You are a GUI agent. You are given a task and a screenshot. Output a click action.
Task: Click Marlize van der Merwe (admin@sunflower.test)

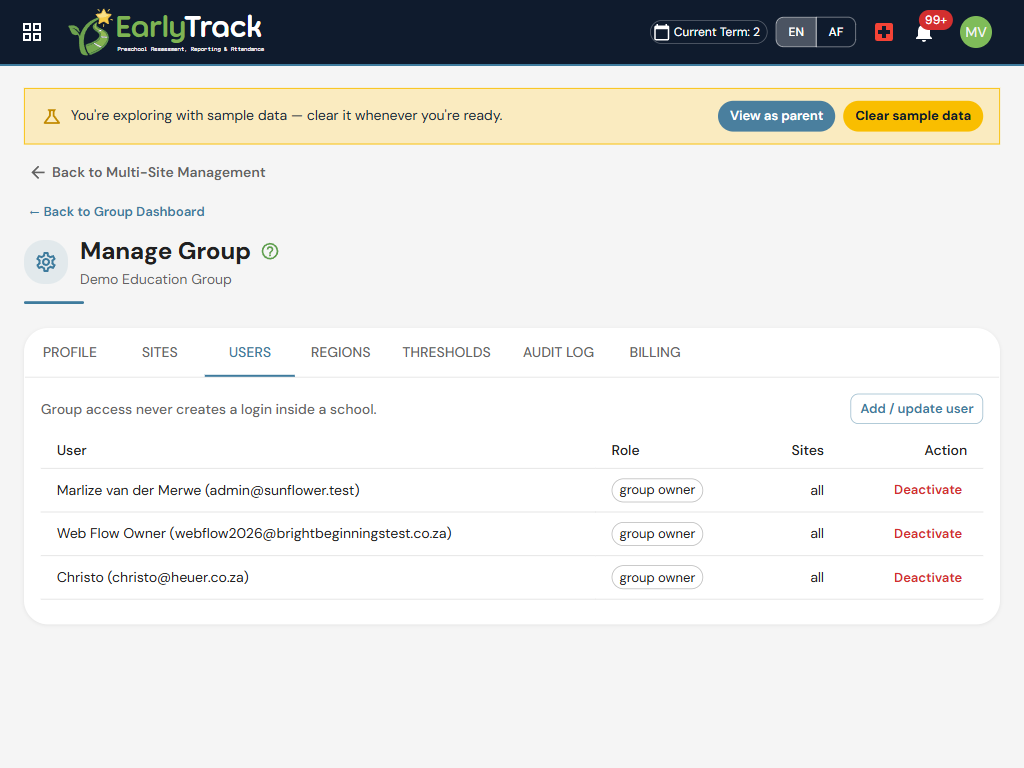pos(208,490)
